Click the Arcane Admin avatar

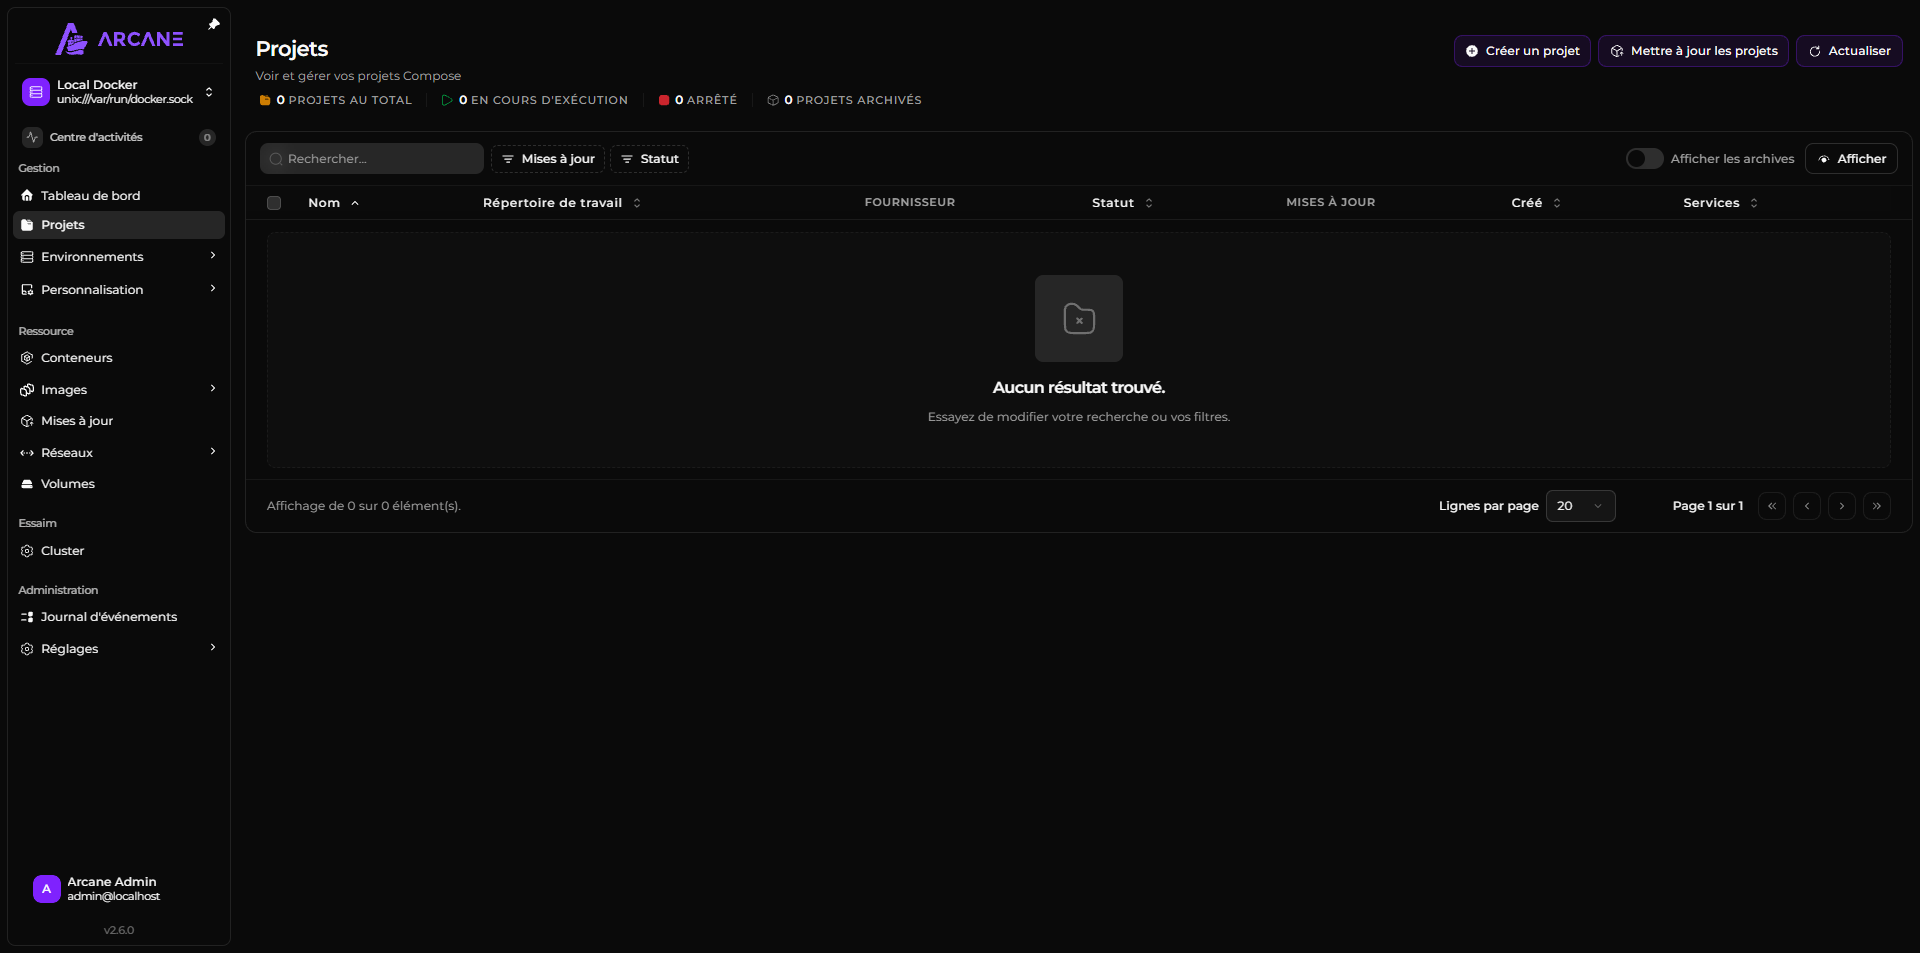[x=47, y=889]
